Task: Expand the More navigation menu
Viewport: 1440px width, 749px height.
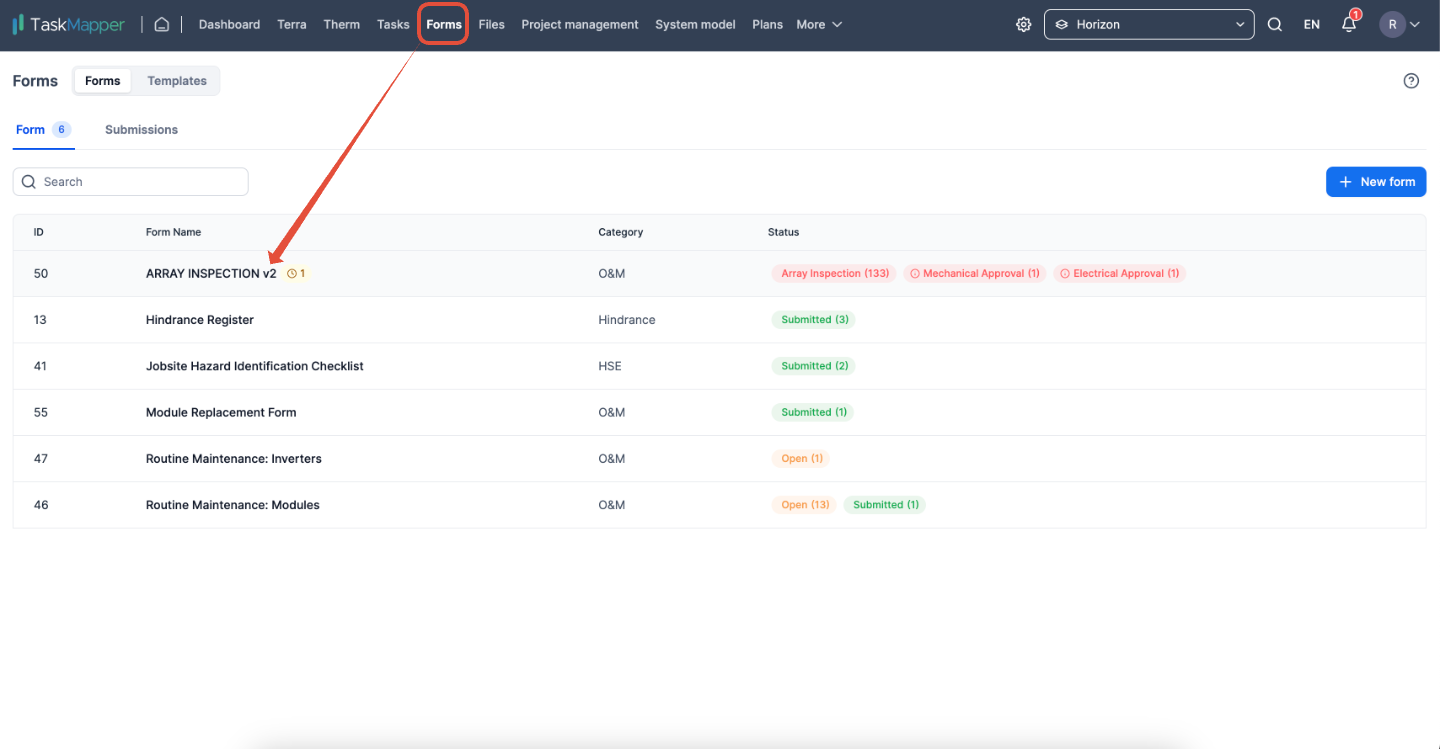Action: click(x=819, y=25)
